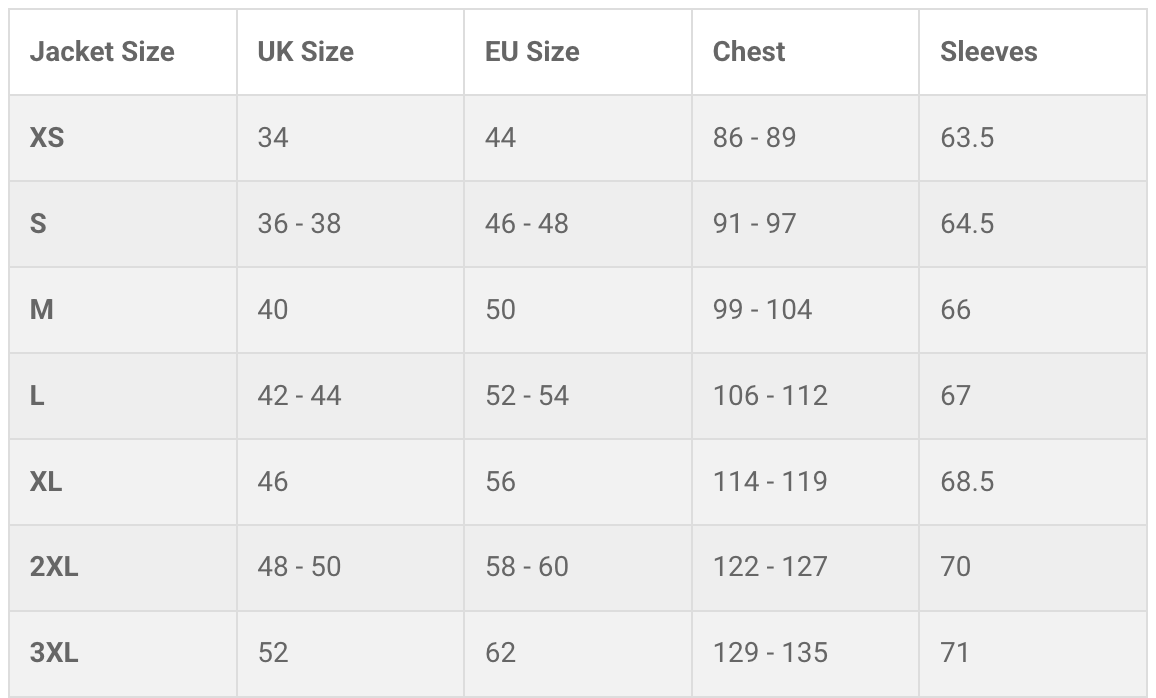Image resolution: width=1156 pixels, height=698 pixels.
Task: Click the XL jacket size cell
Action: [46, 481]
